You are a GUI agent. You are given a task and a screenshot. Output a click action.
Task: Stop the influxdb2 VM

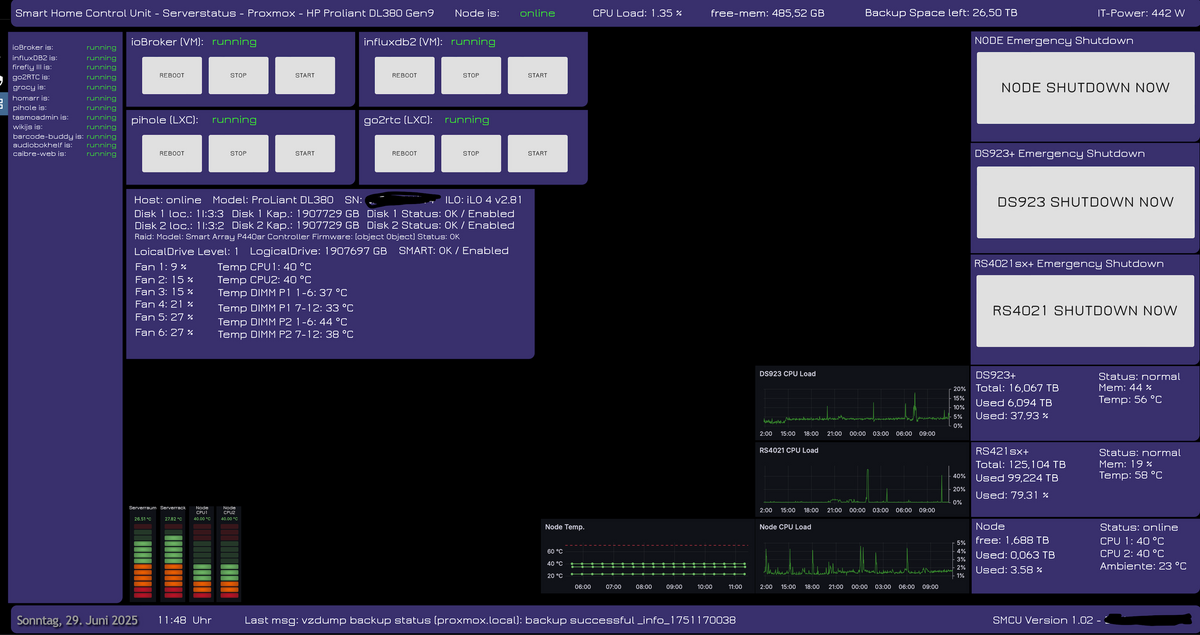(471, 75)
